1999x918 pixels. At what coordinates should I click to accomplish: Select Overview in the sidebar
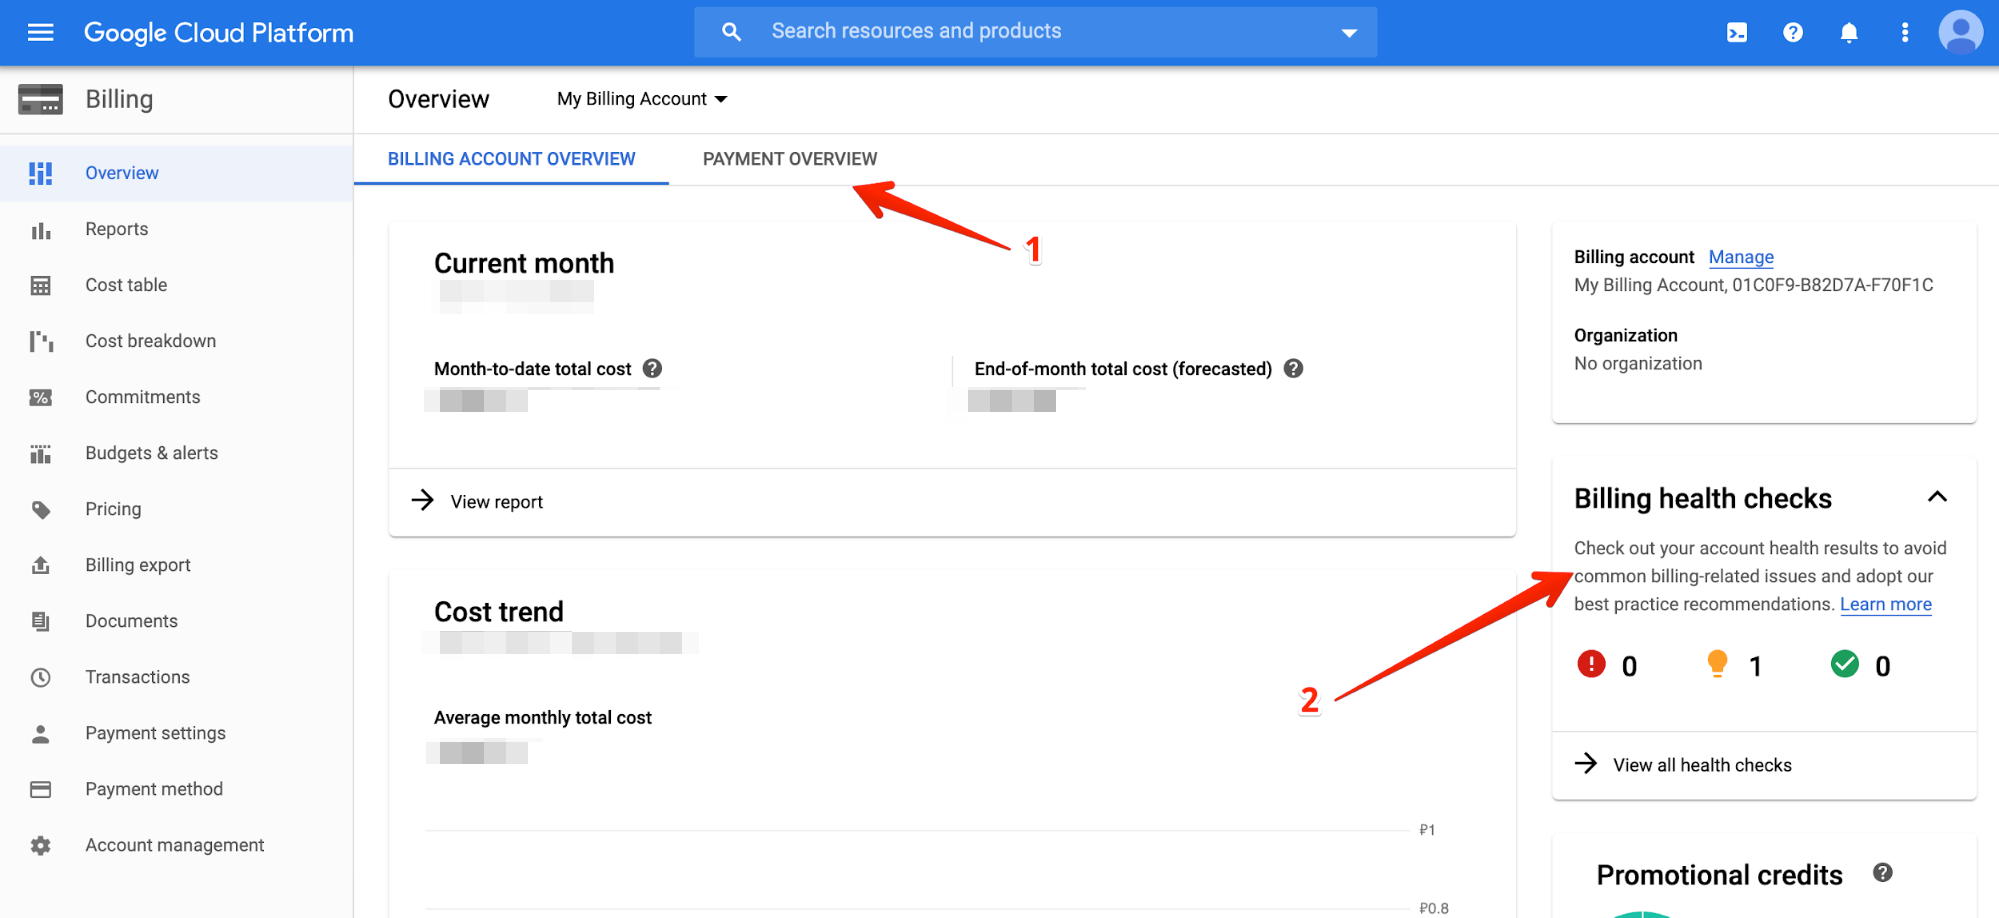point(176,173)
